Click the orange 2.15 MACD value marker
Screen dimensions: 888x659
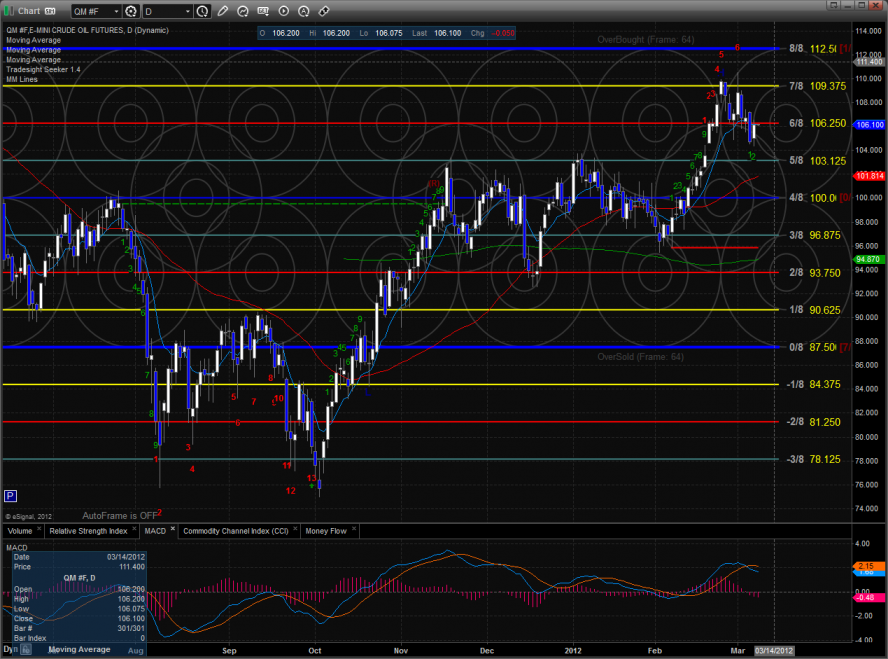click(866, 566)
